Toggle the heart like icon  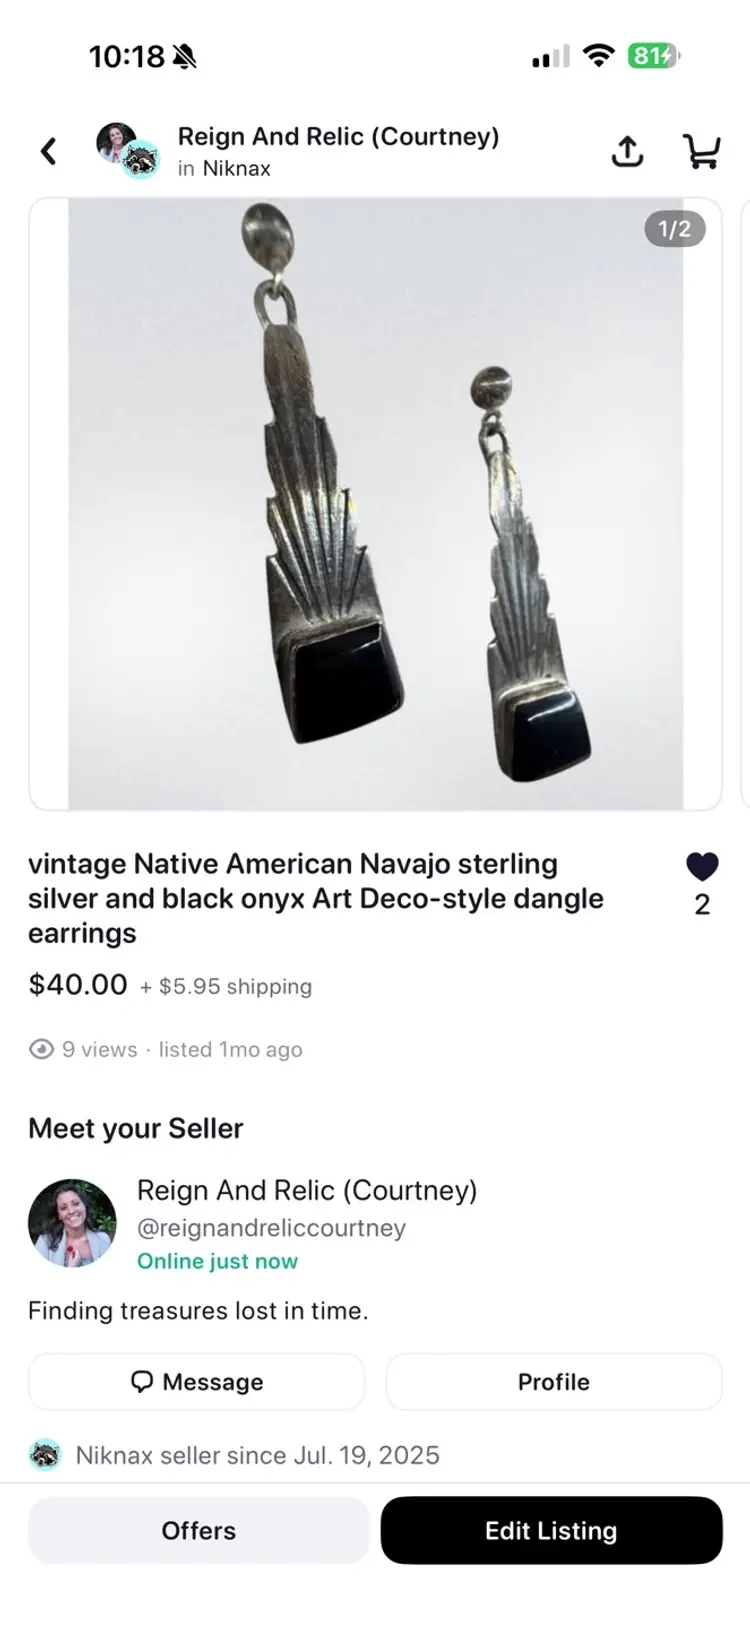pyautogui.click(x=702, y=866)
